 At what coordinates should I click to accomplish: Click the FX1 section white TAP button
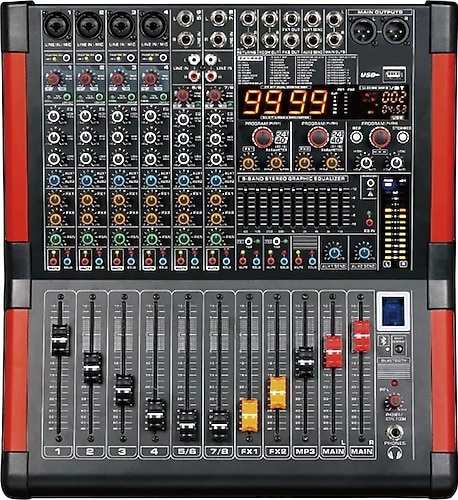tap(249, 241)
